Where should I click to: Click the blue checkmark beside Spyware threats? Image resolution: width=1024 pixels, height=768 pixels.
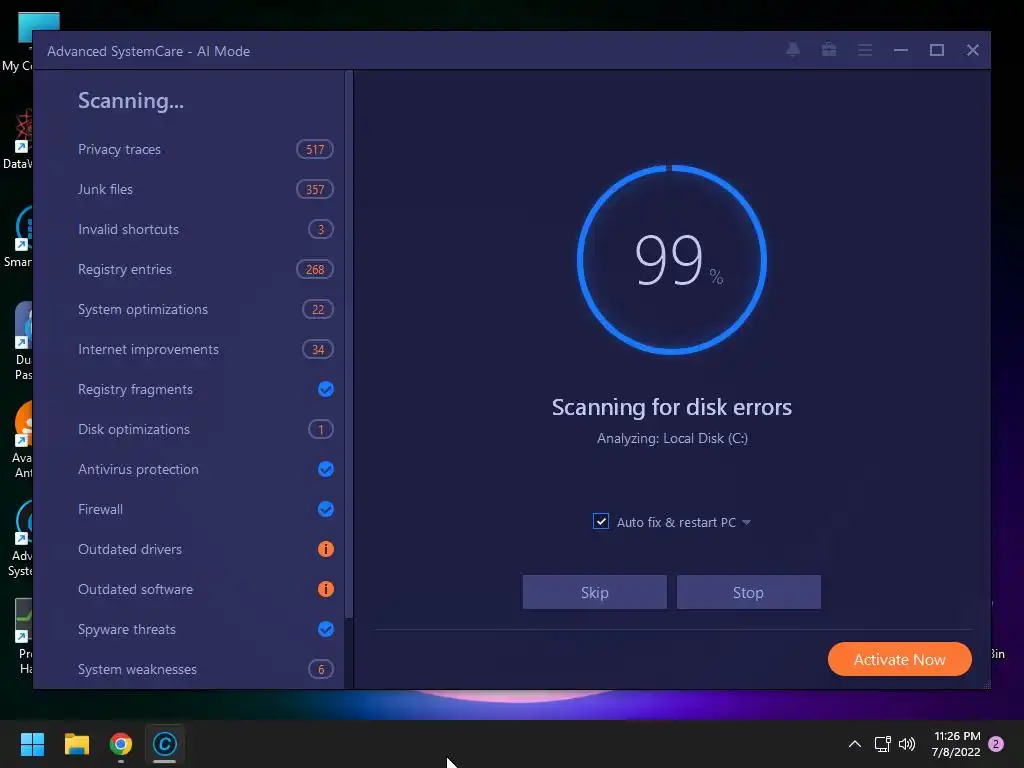pyautogui.click(x=325, y=629)
